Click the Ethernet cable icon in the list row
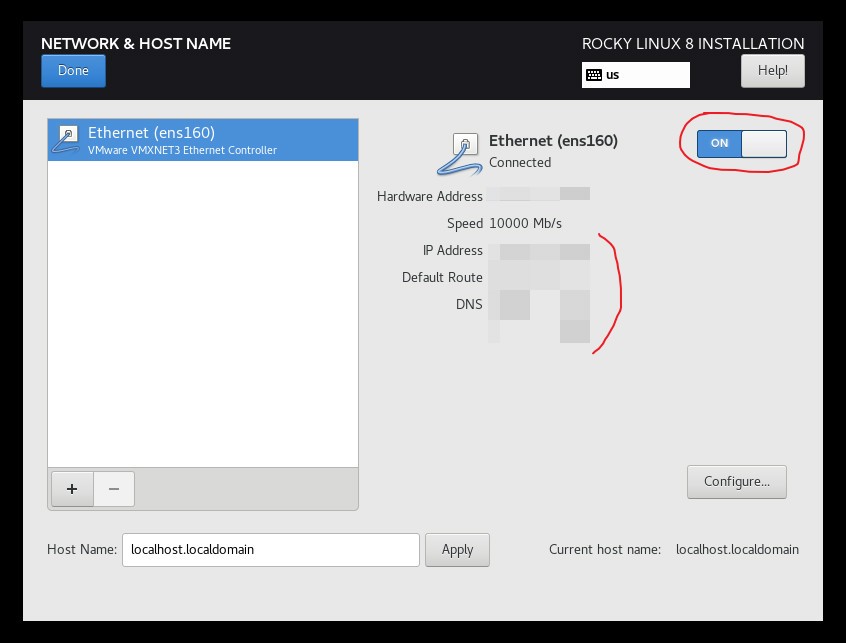This screenshot has width=846, height=643. coord(66,140)
